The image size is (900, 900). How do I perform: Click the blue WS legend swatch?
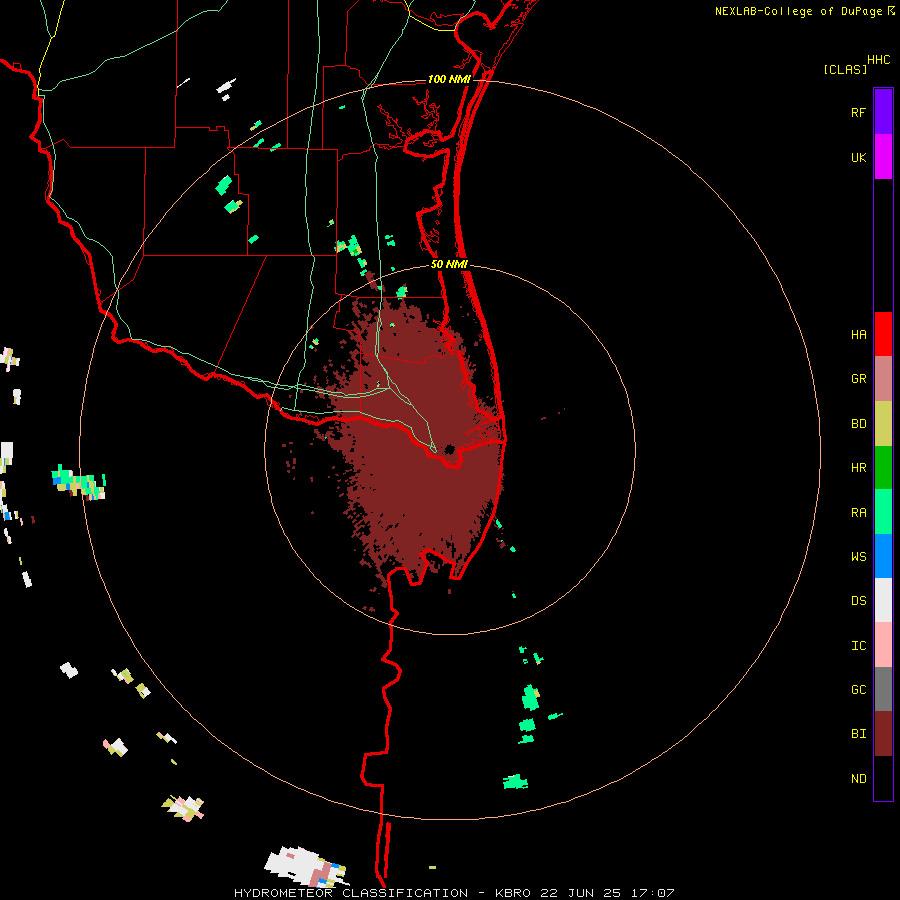883,556
